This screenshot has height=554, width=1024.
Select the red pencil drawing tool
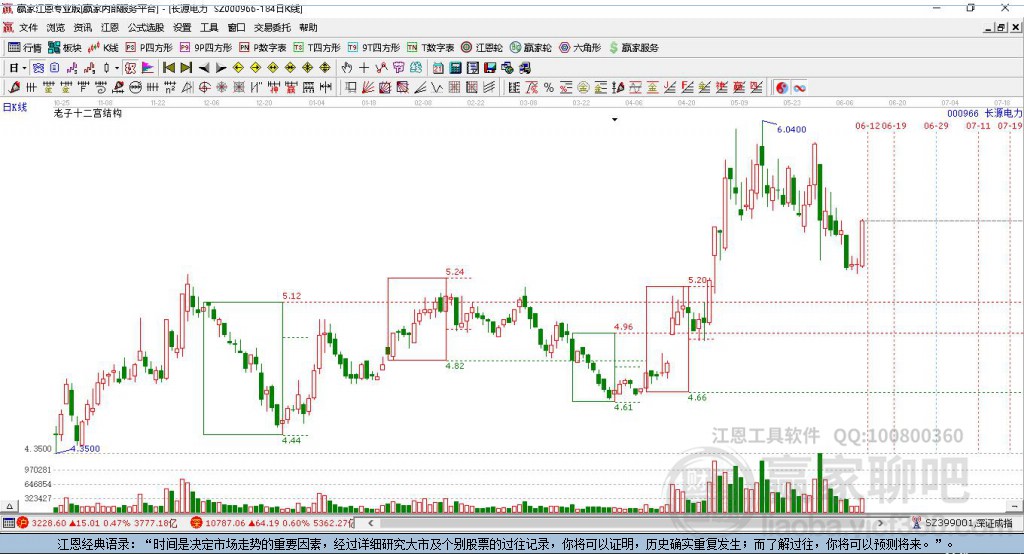(14, 87)
